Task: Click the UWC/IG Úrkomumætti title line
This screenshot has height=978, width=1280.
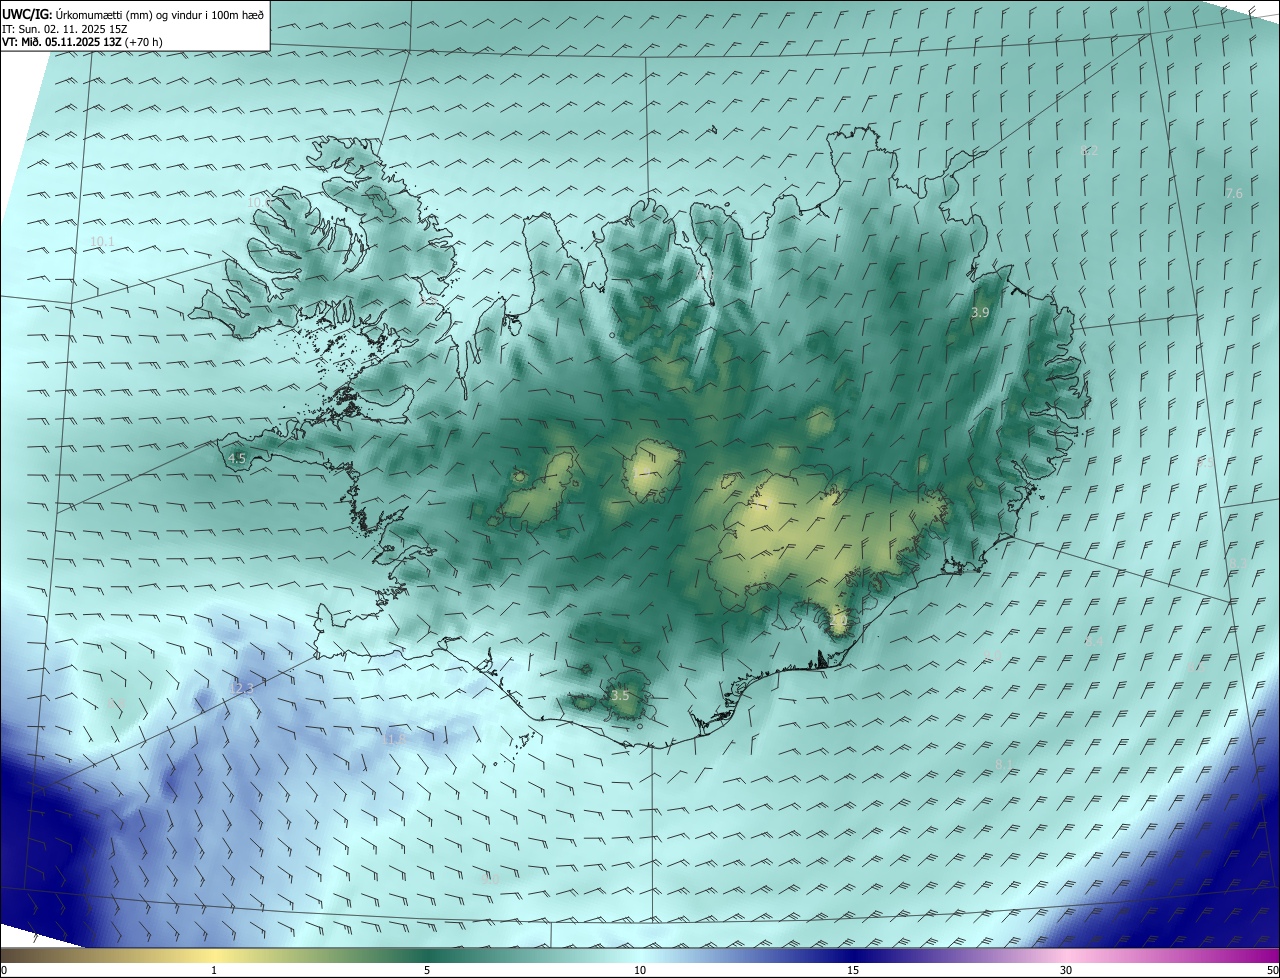Action: click(x=133, y=14)
